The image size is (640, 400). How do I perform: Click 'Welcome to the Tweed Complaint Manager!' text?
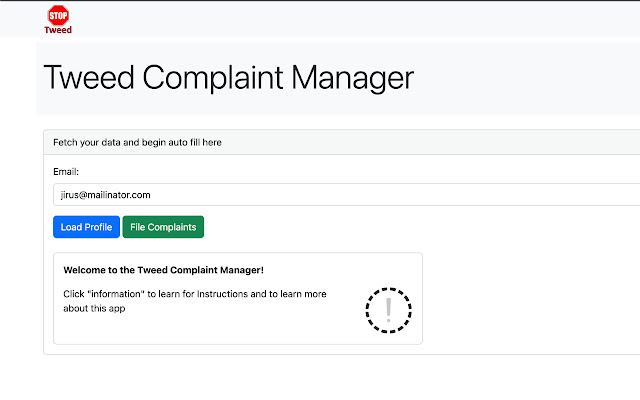pyautogui.click(x=164, y=270)
